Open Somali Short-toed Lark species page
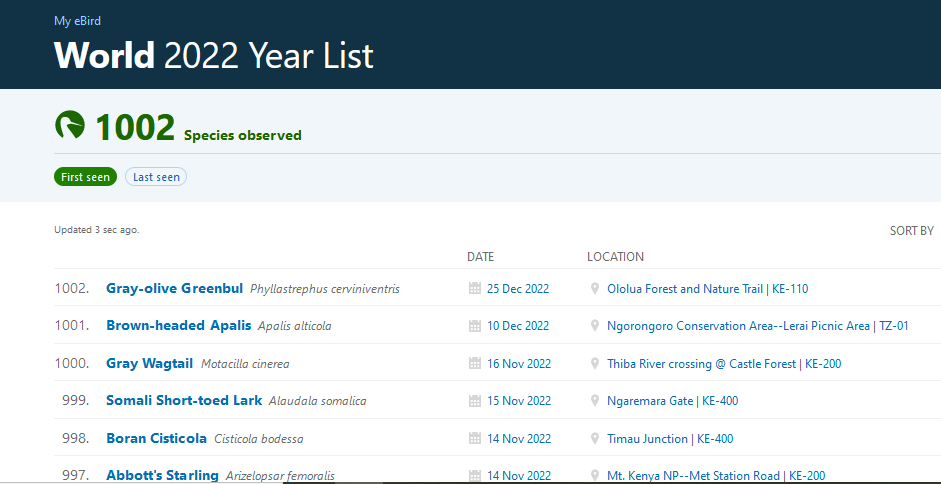The height and width of the screenshot is (484, 941). 184,401
